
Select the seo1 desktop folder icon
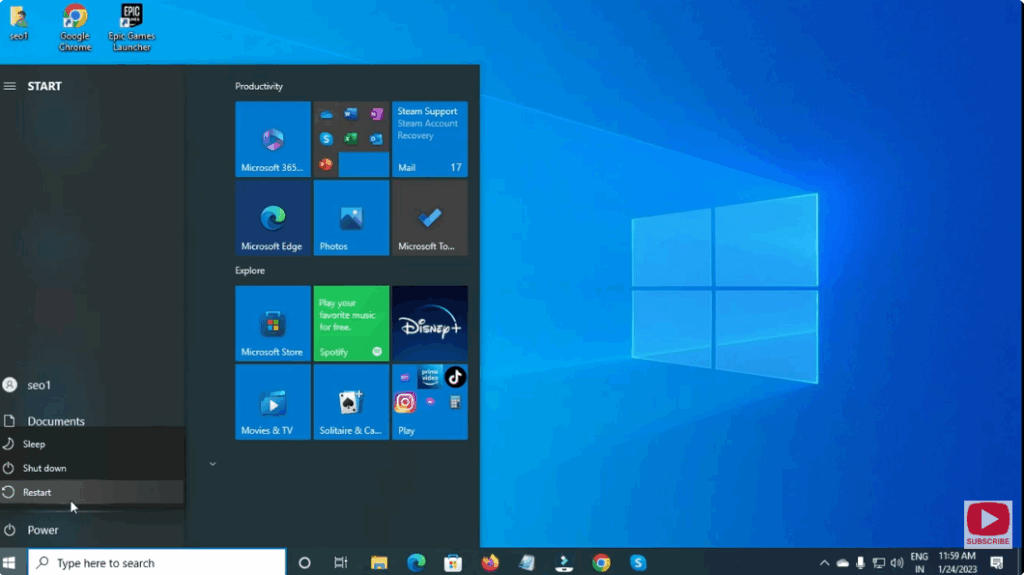(19, 24)
